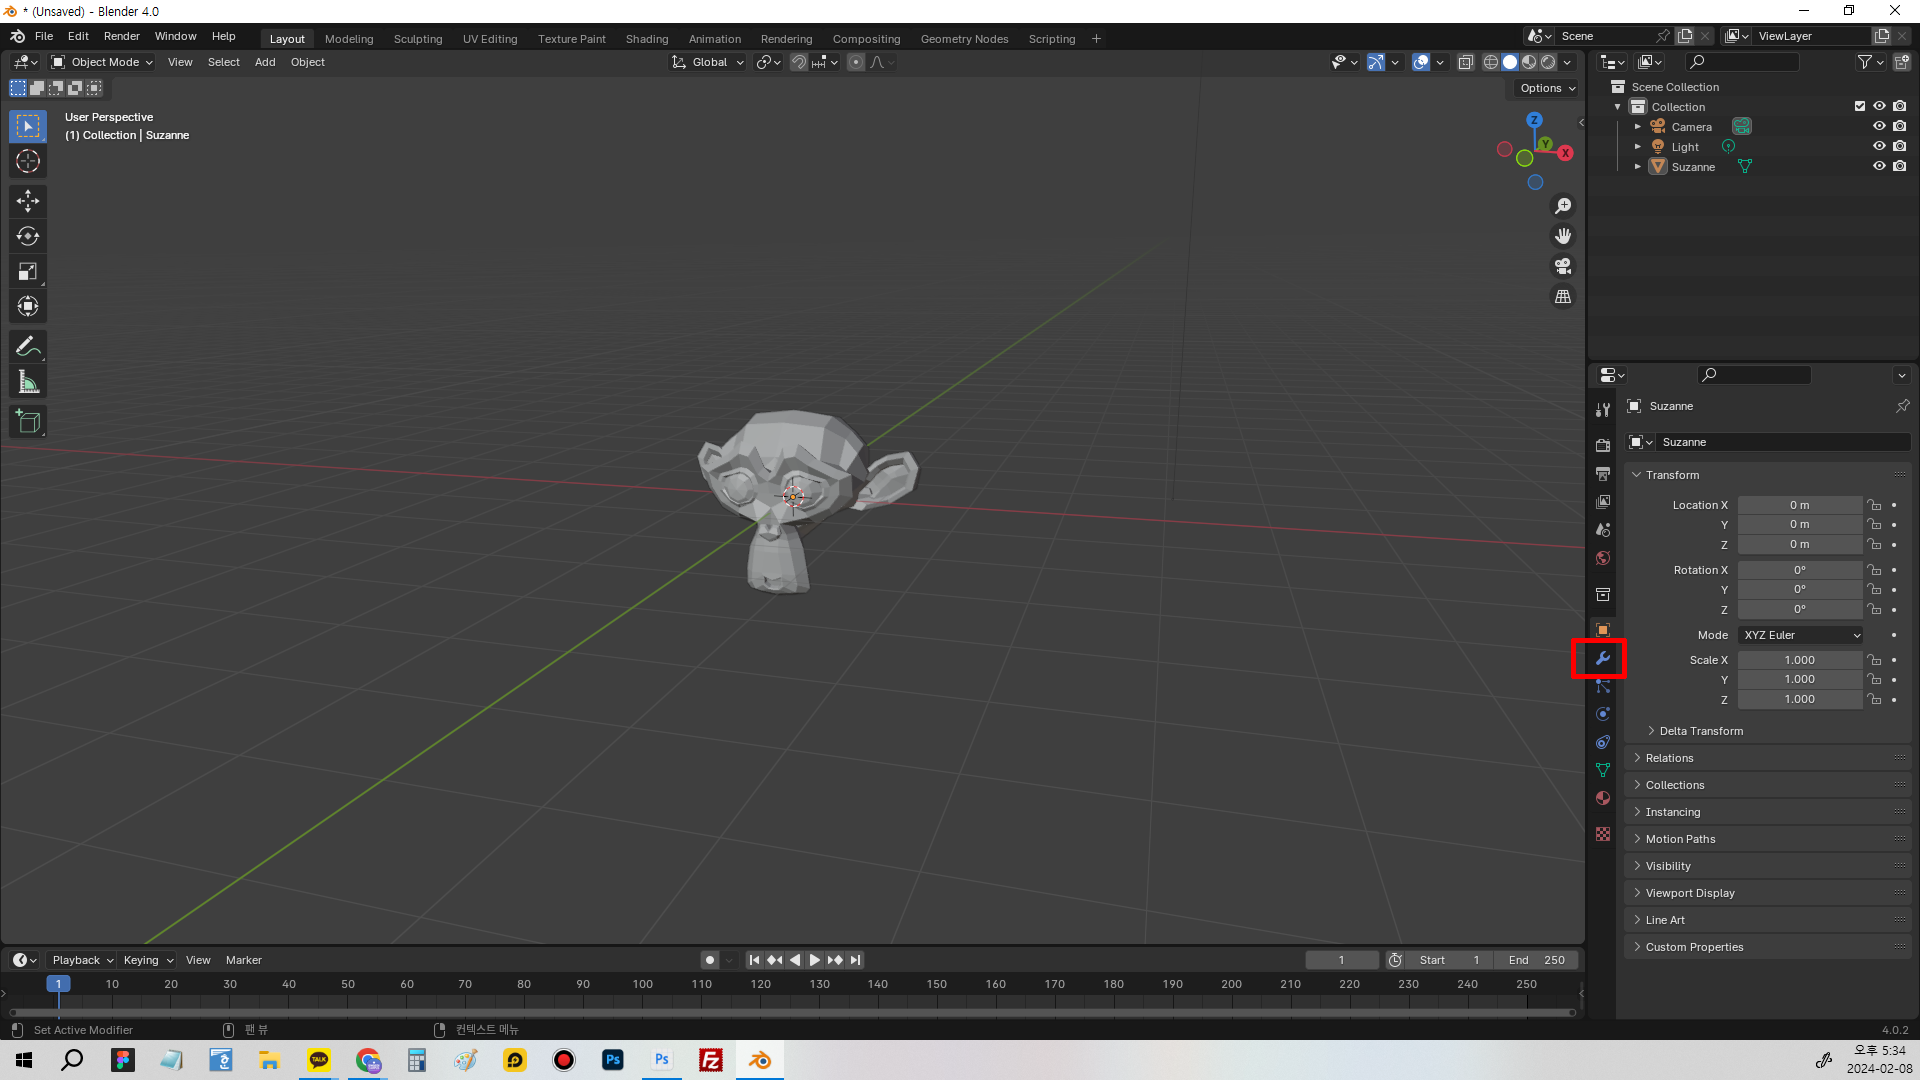
Task: Select the Add Cube tool
Action: [28, 422]
